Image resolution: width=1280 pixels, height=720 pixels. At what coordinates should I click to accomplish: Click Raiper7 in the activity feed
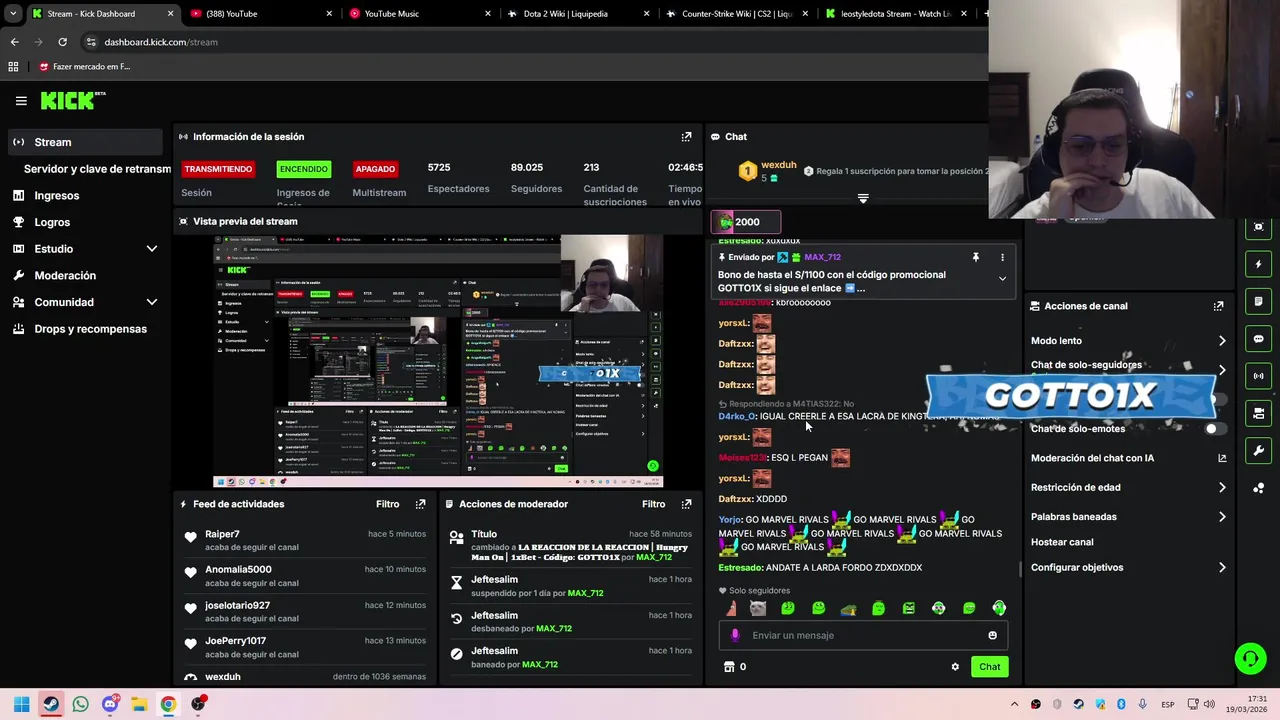(222, 534)
